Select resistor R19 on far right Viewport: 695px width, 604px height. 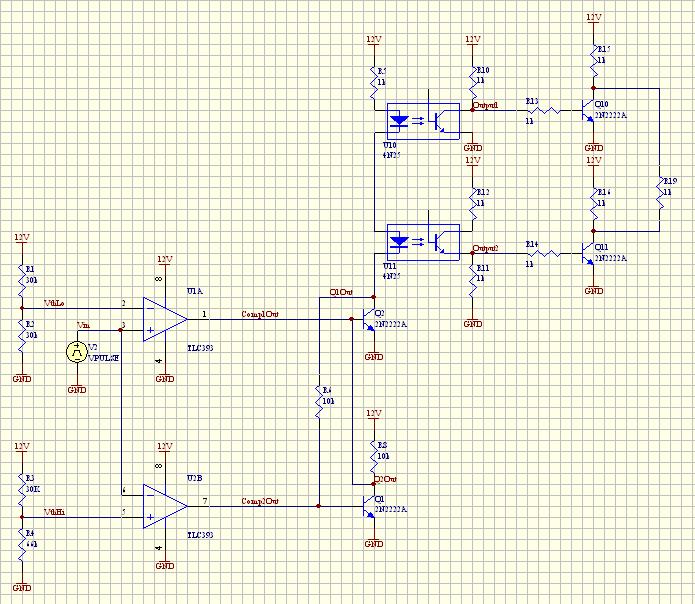[660, 192]
